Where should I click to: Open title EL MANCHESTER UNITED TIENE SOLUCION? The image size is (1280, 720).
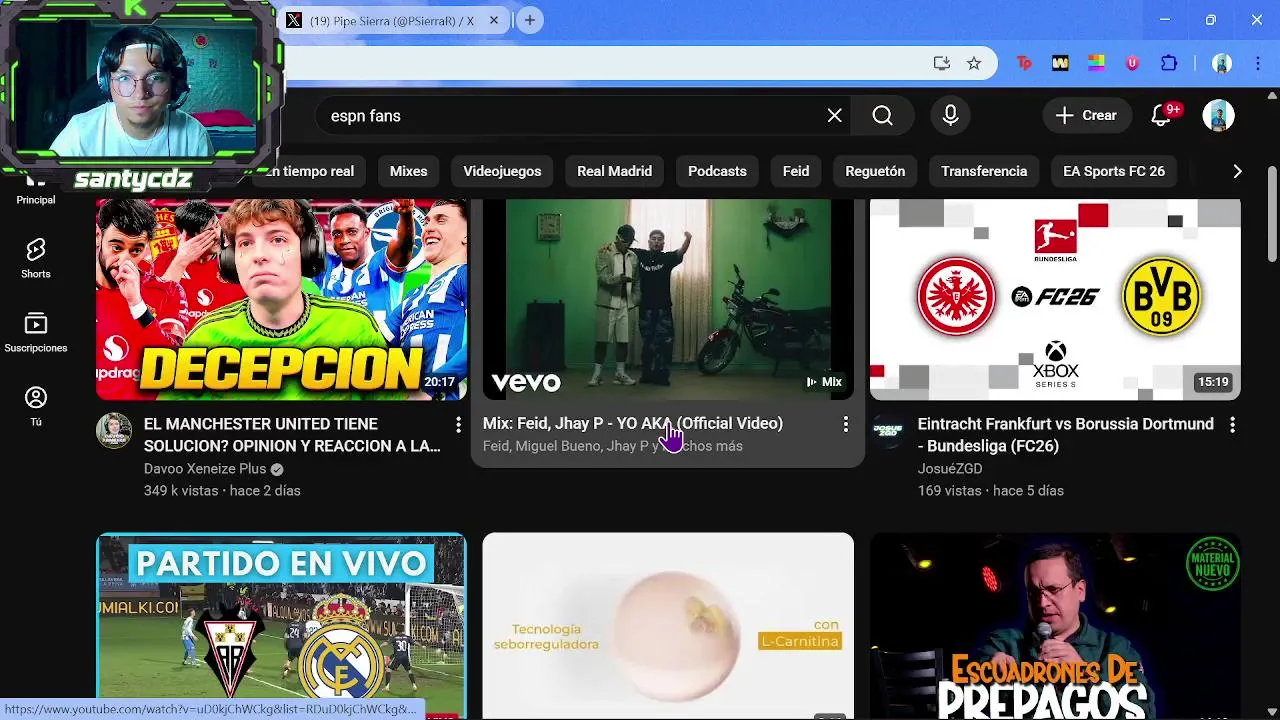[292, 435]
